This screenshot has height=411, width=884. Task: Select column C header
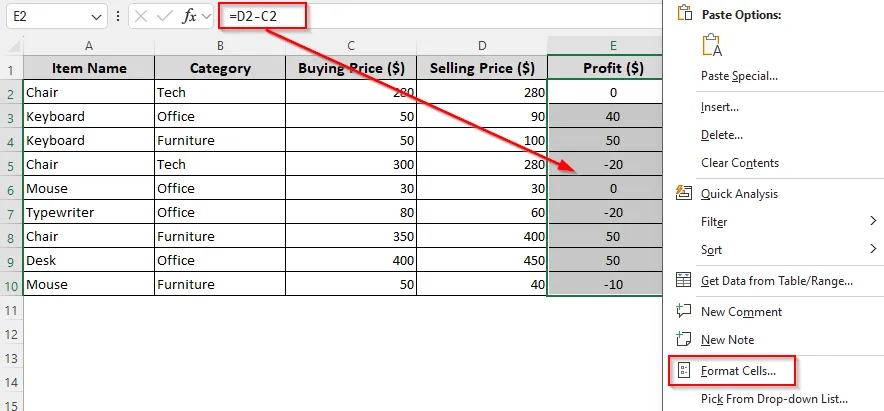point(351,46)
